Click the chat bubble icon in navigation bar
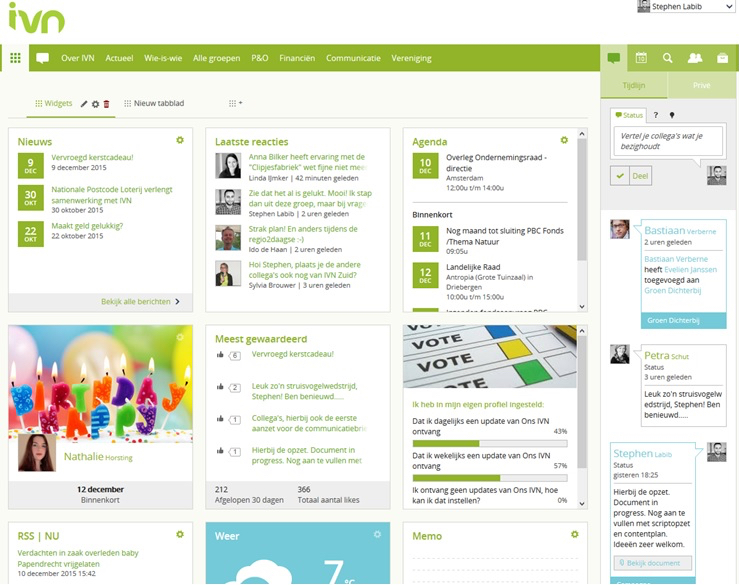 pos(42,58)
